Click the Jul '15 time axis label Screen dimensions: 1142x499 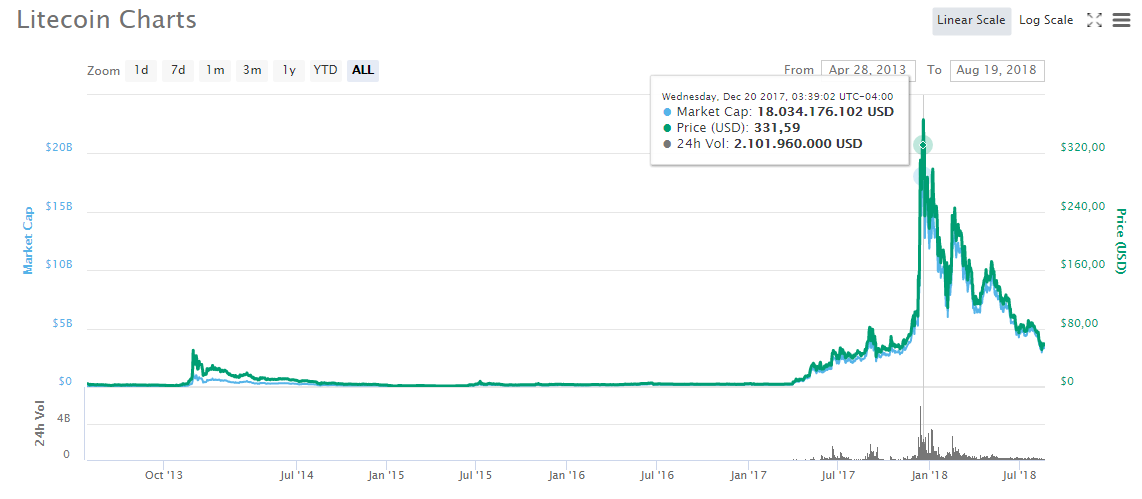pos(476,476)
